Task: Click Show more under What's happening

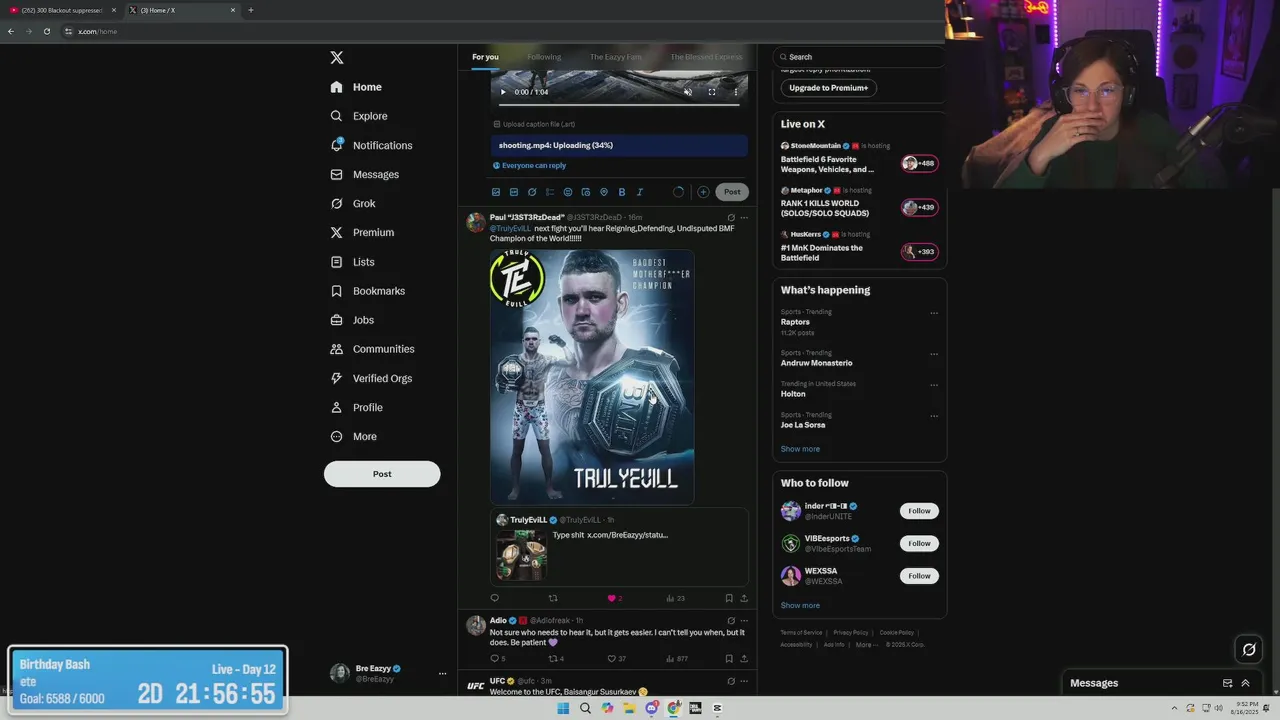Action: click(800, 449)
